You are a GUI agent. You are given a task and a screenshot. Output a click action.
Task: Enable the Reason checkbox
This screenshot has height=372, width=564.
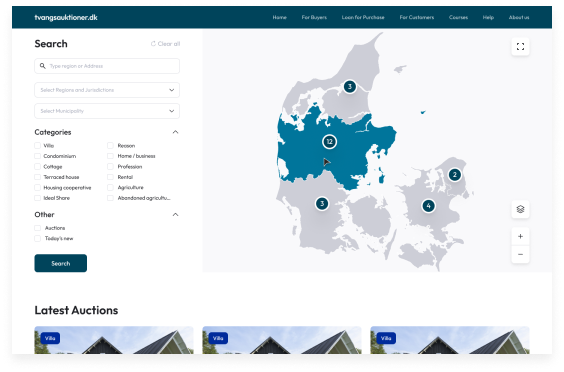tap(110, 145)
